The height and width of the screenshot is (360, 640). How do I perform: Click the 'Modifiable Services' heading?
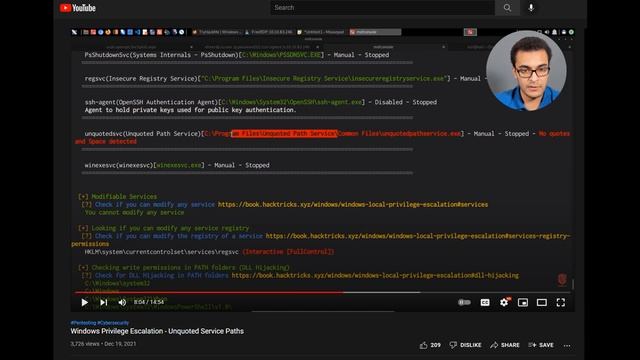[124, 196]
